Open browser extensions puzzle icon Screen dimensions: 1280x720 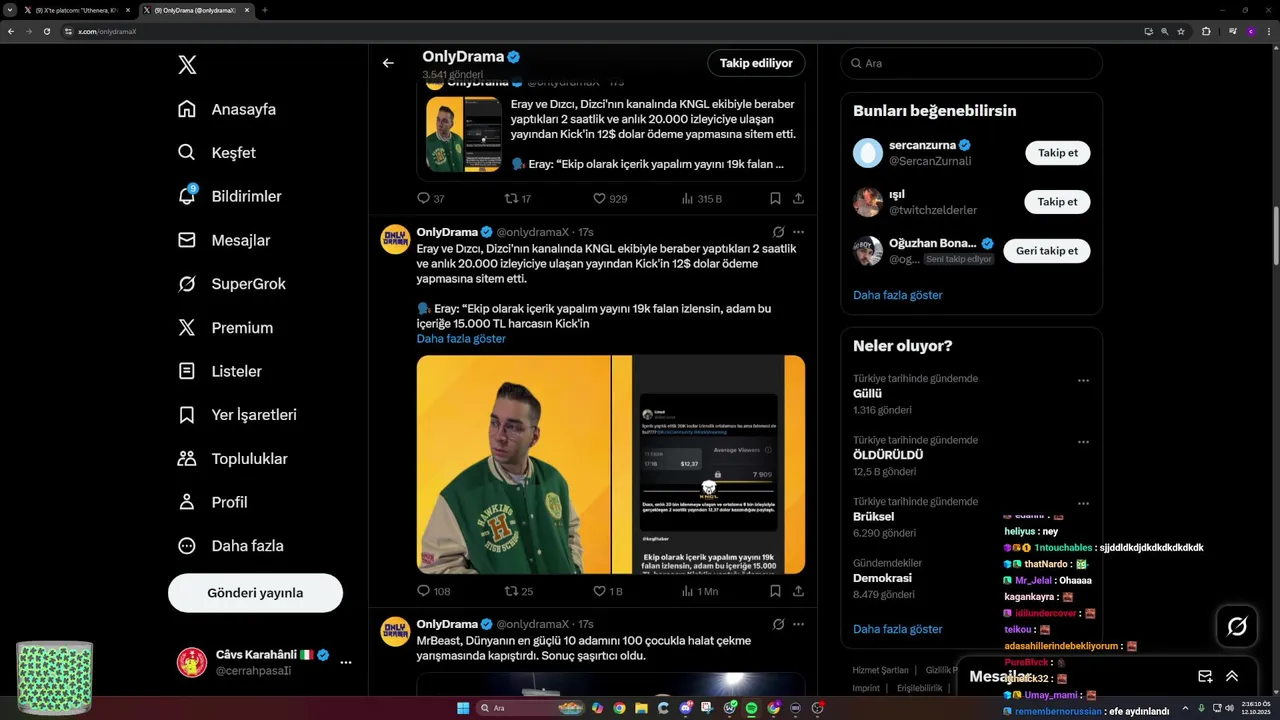1206,31
